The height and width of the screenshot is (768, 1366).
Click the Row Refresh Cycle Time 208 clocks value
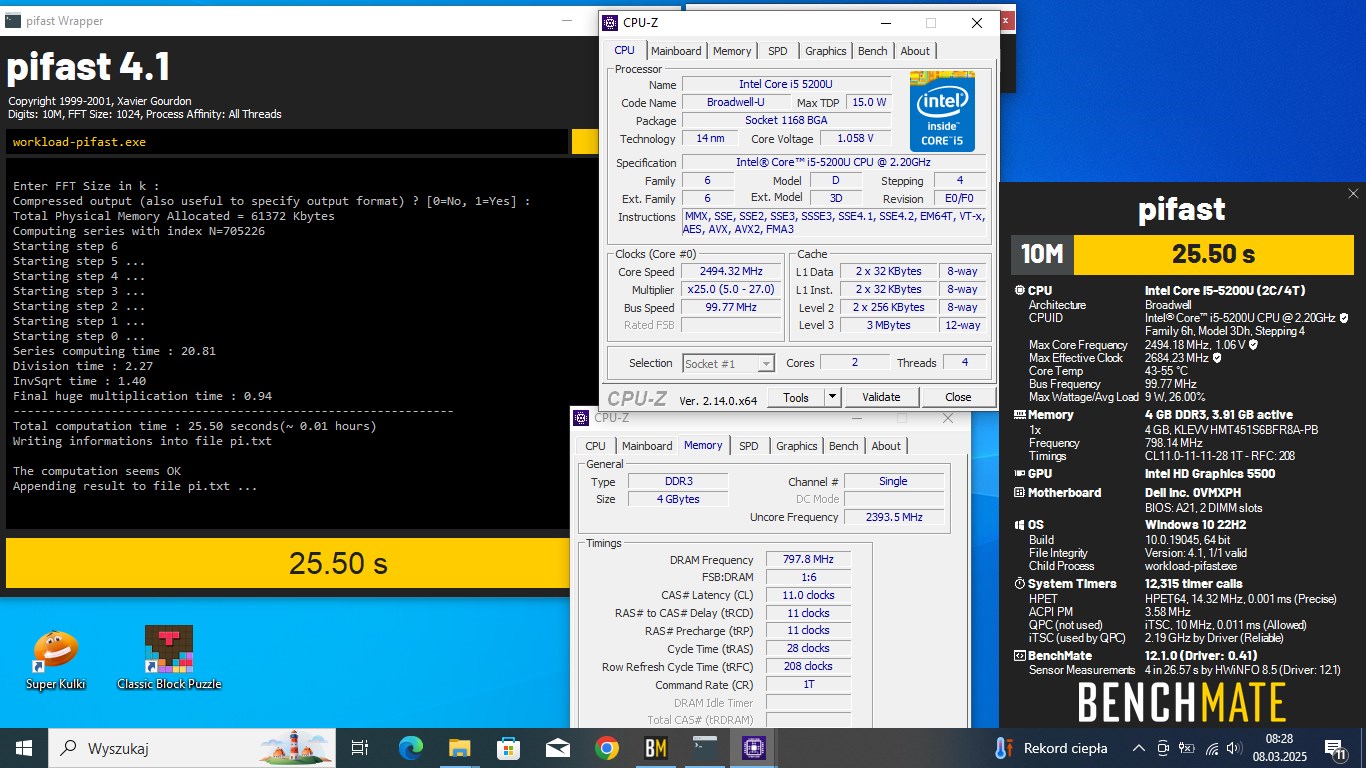point(808,667)
